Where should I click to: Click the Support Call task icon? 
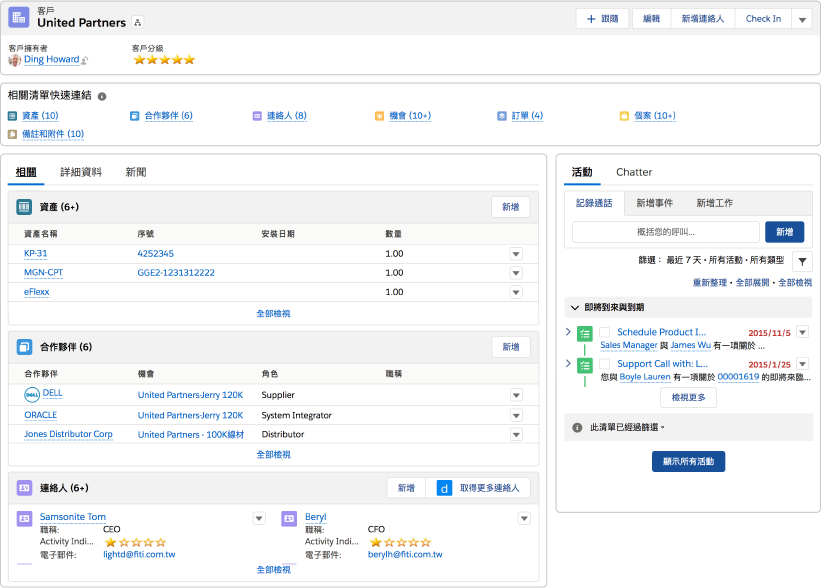585,365
